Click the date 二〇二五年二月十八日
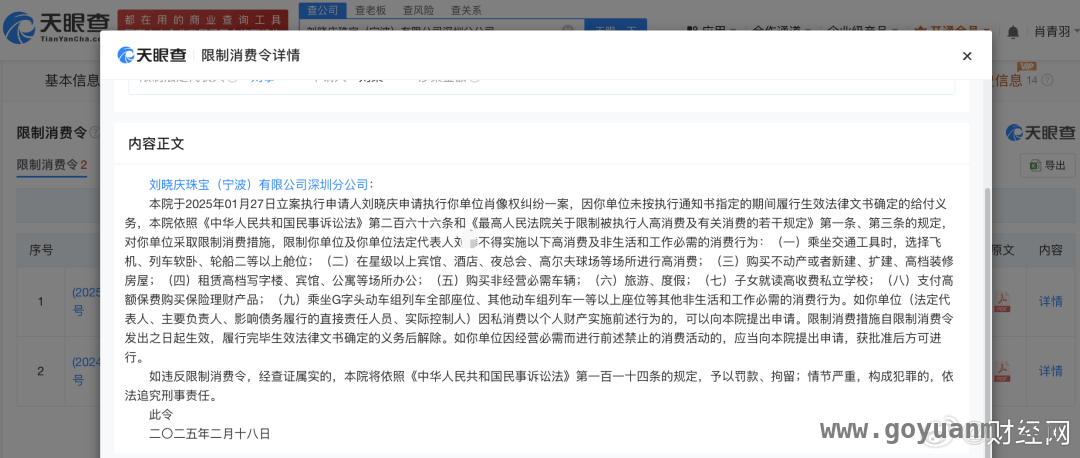Viewport: 1080px width, 458px height. (x=209, y=434)
